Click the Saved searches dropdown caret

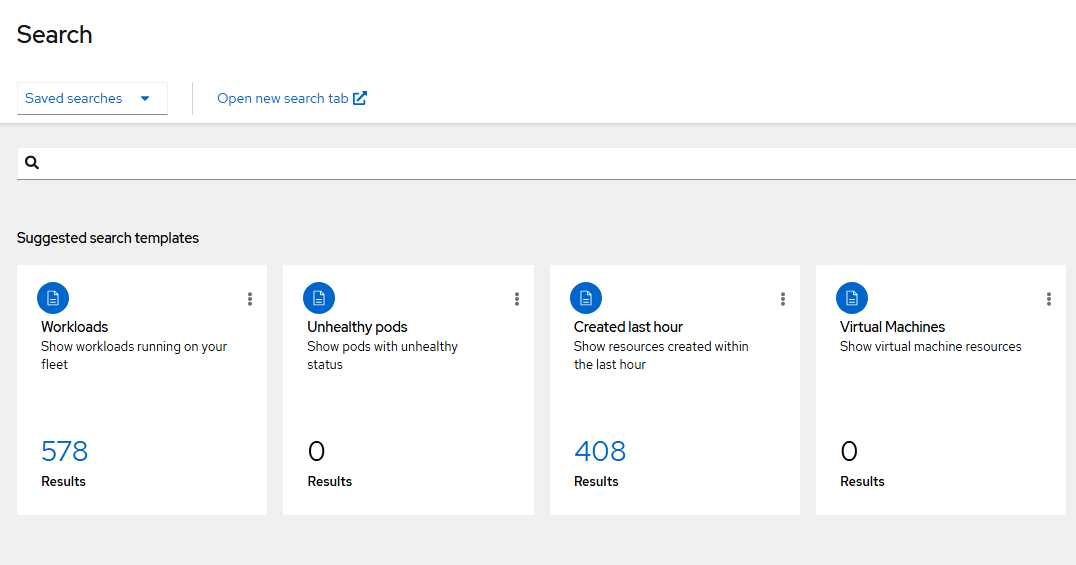click(145, 98)
